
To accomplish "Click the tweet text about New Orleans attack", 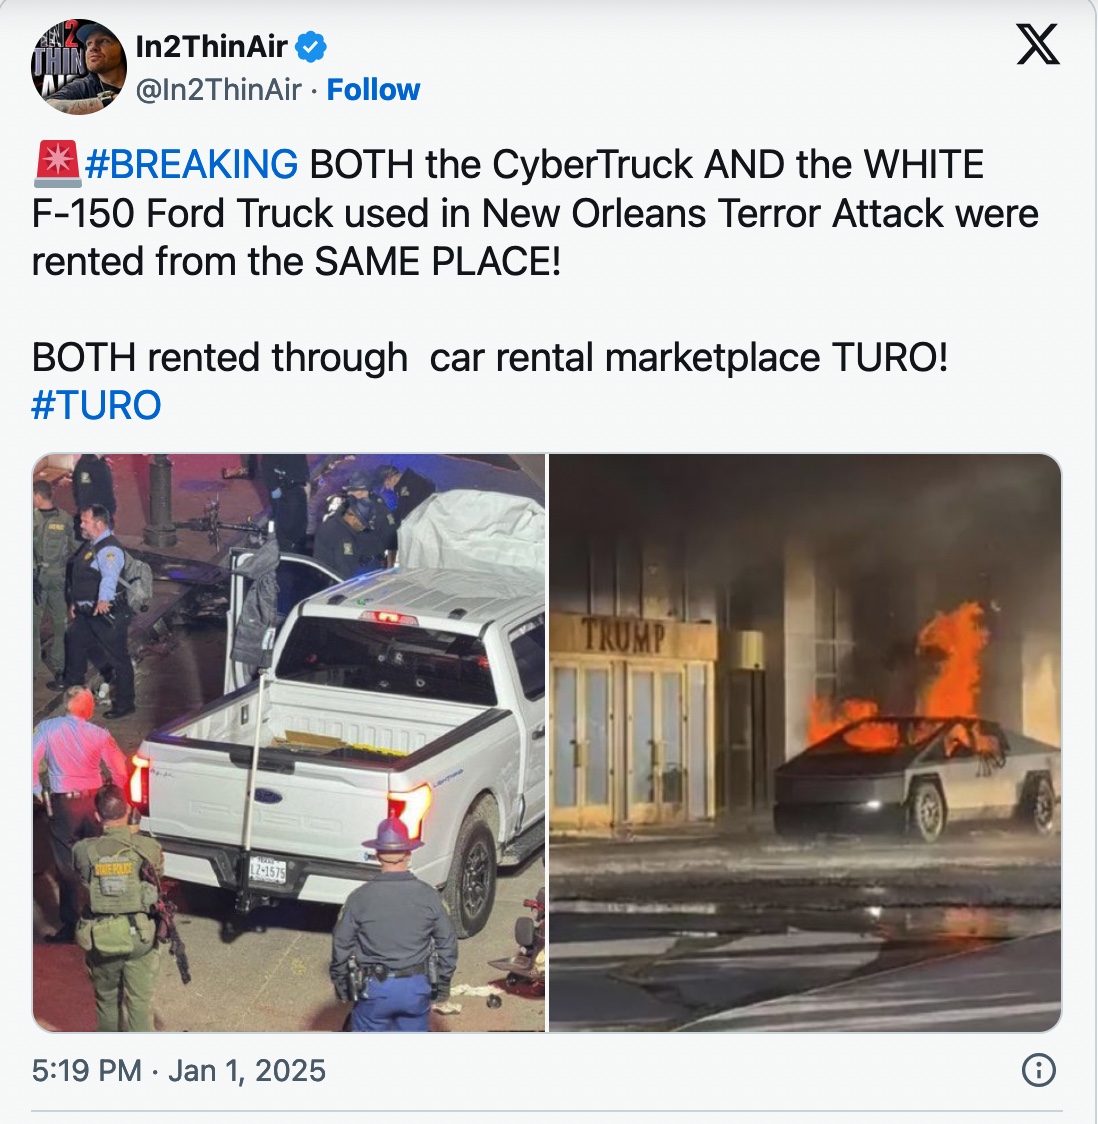I will (x=535, y=213).
